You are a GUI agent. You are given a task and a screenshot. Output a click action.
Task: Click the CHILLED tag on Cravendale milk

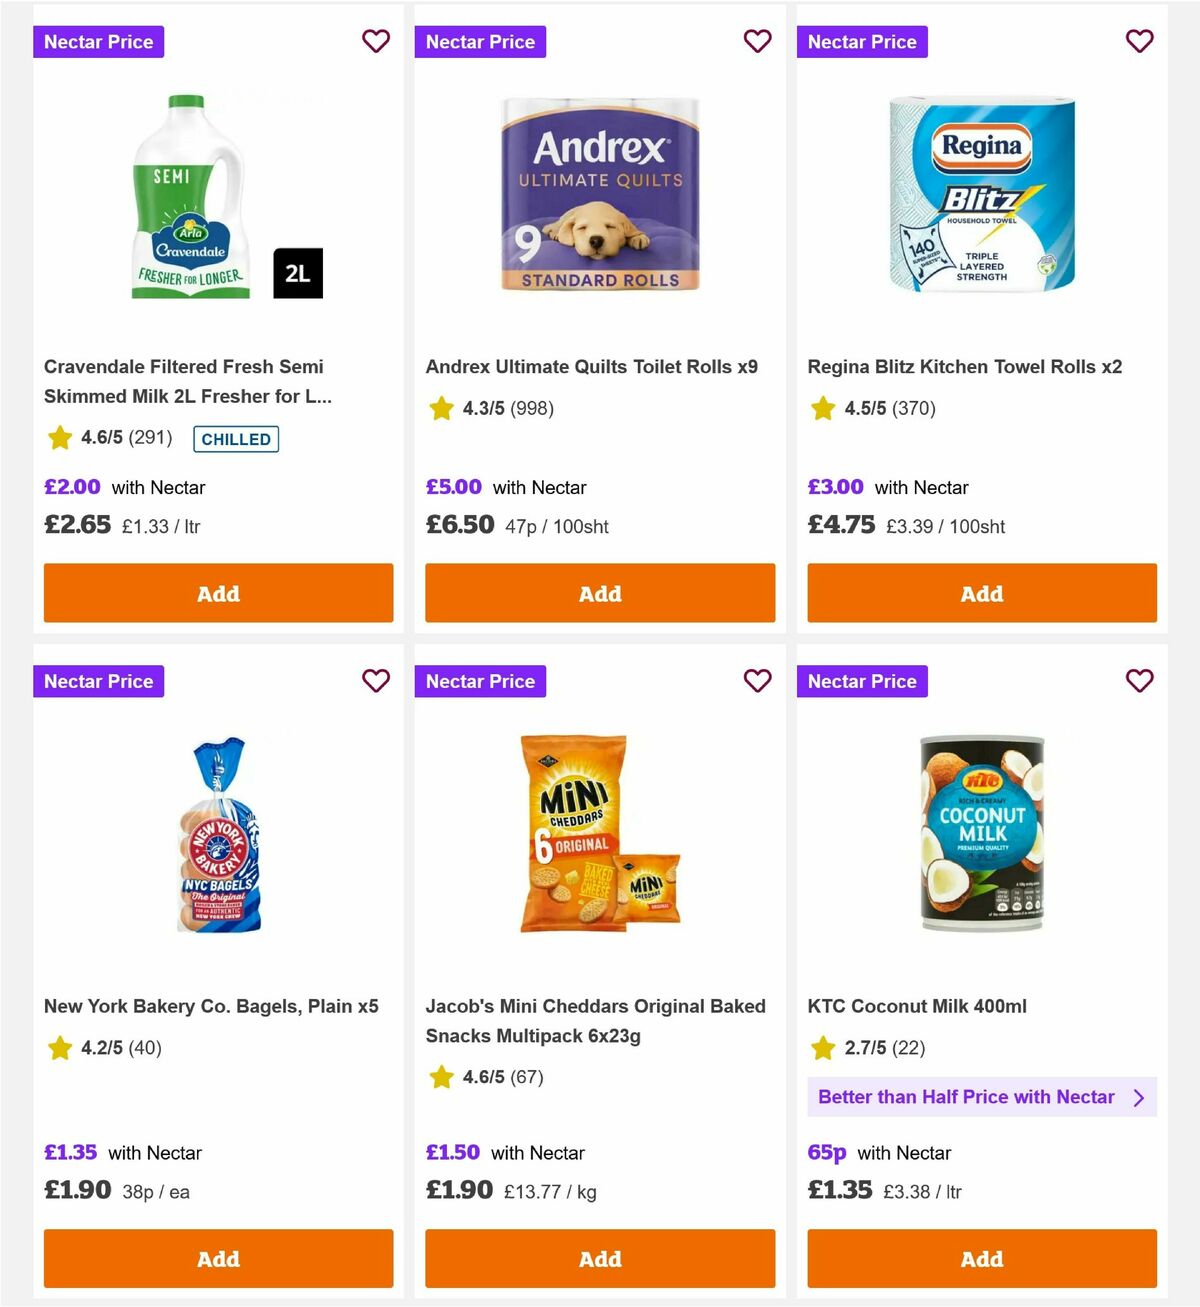click(x=235, y=439)
